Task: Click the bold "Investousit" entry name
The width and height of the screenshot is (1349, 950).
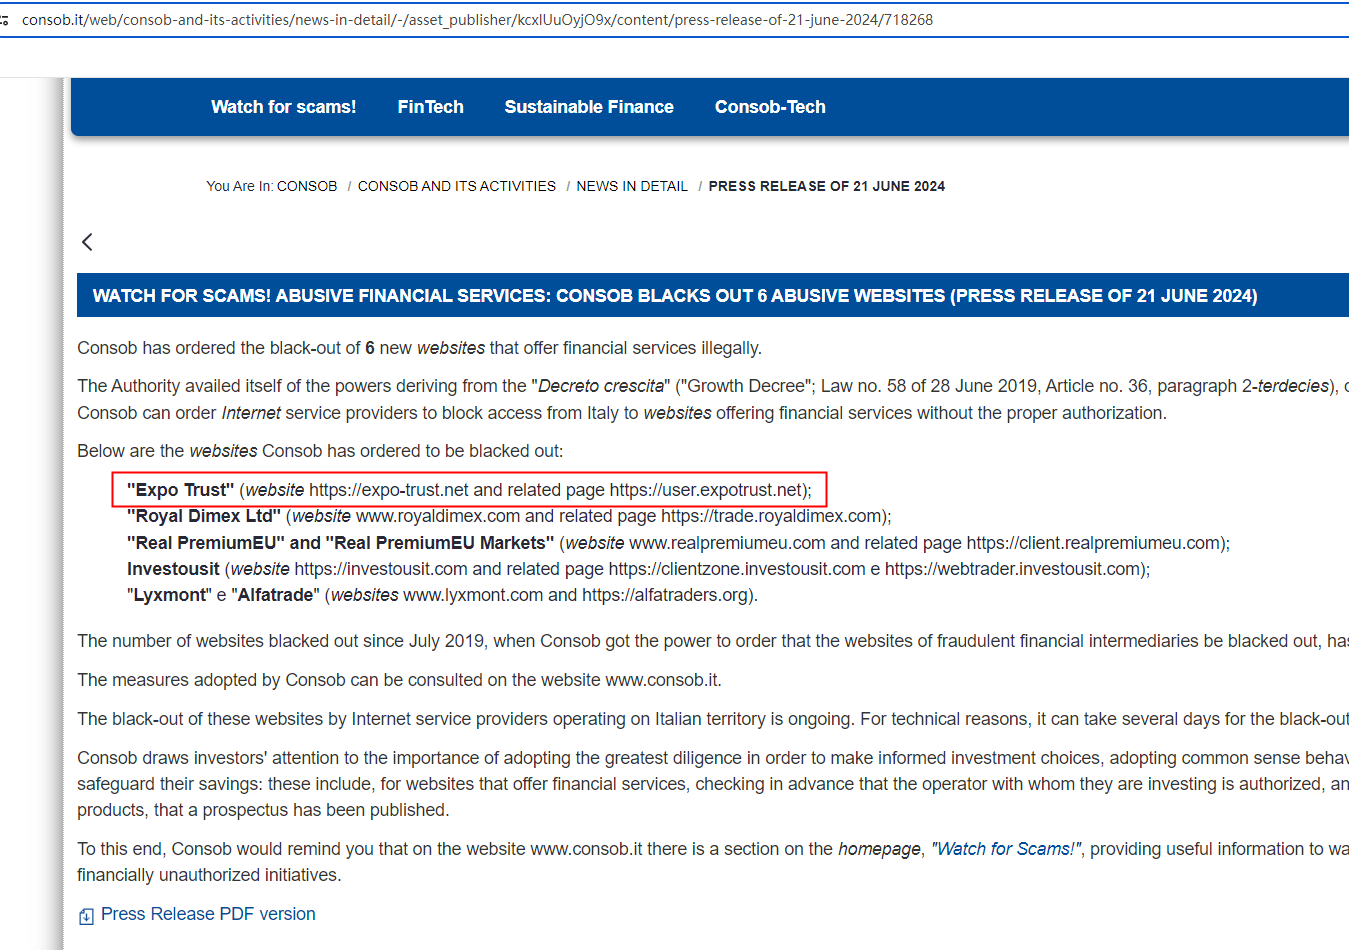Action: 173,569
